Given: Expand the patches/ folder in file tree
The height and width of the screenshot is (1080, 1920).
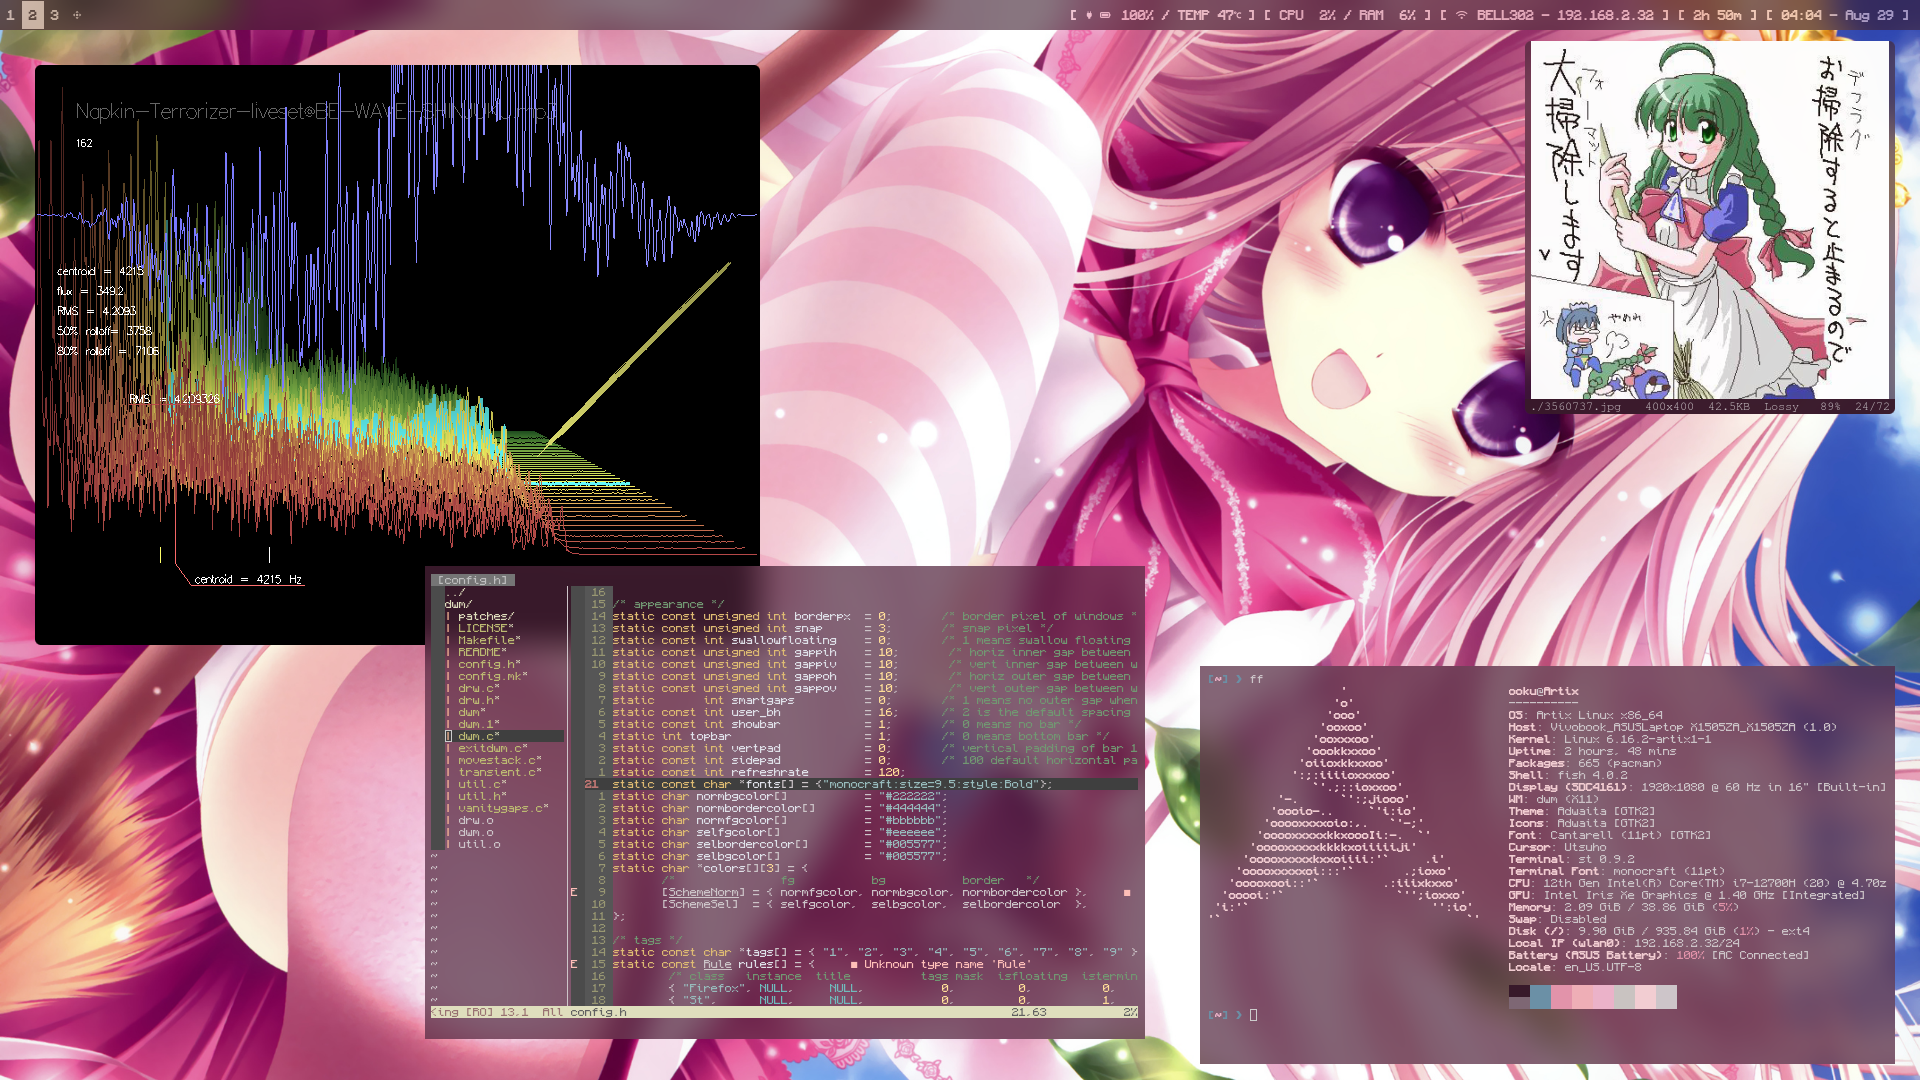Looking at the screenshot, I should pos(486,616).
